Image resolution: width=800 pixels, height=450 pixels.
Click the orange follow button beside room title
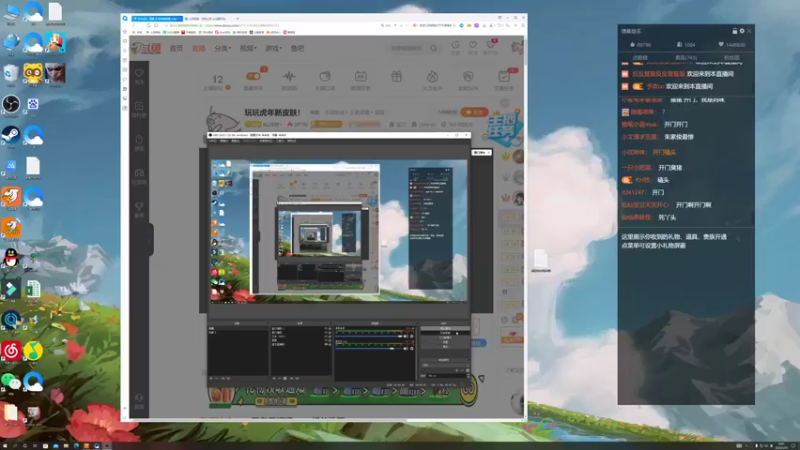(474, 112)
